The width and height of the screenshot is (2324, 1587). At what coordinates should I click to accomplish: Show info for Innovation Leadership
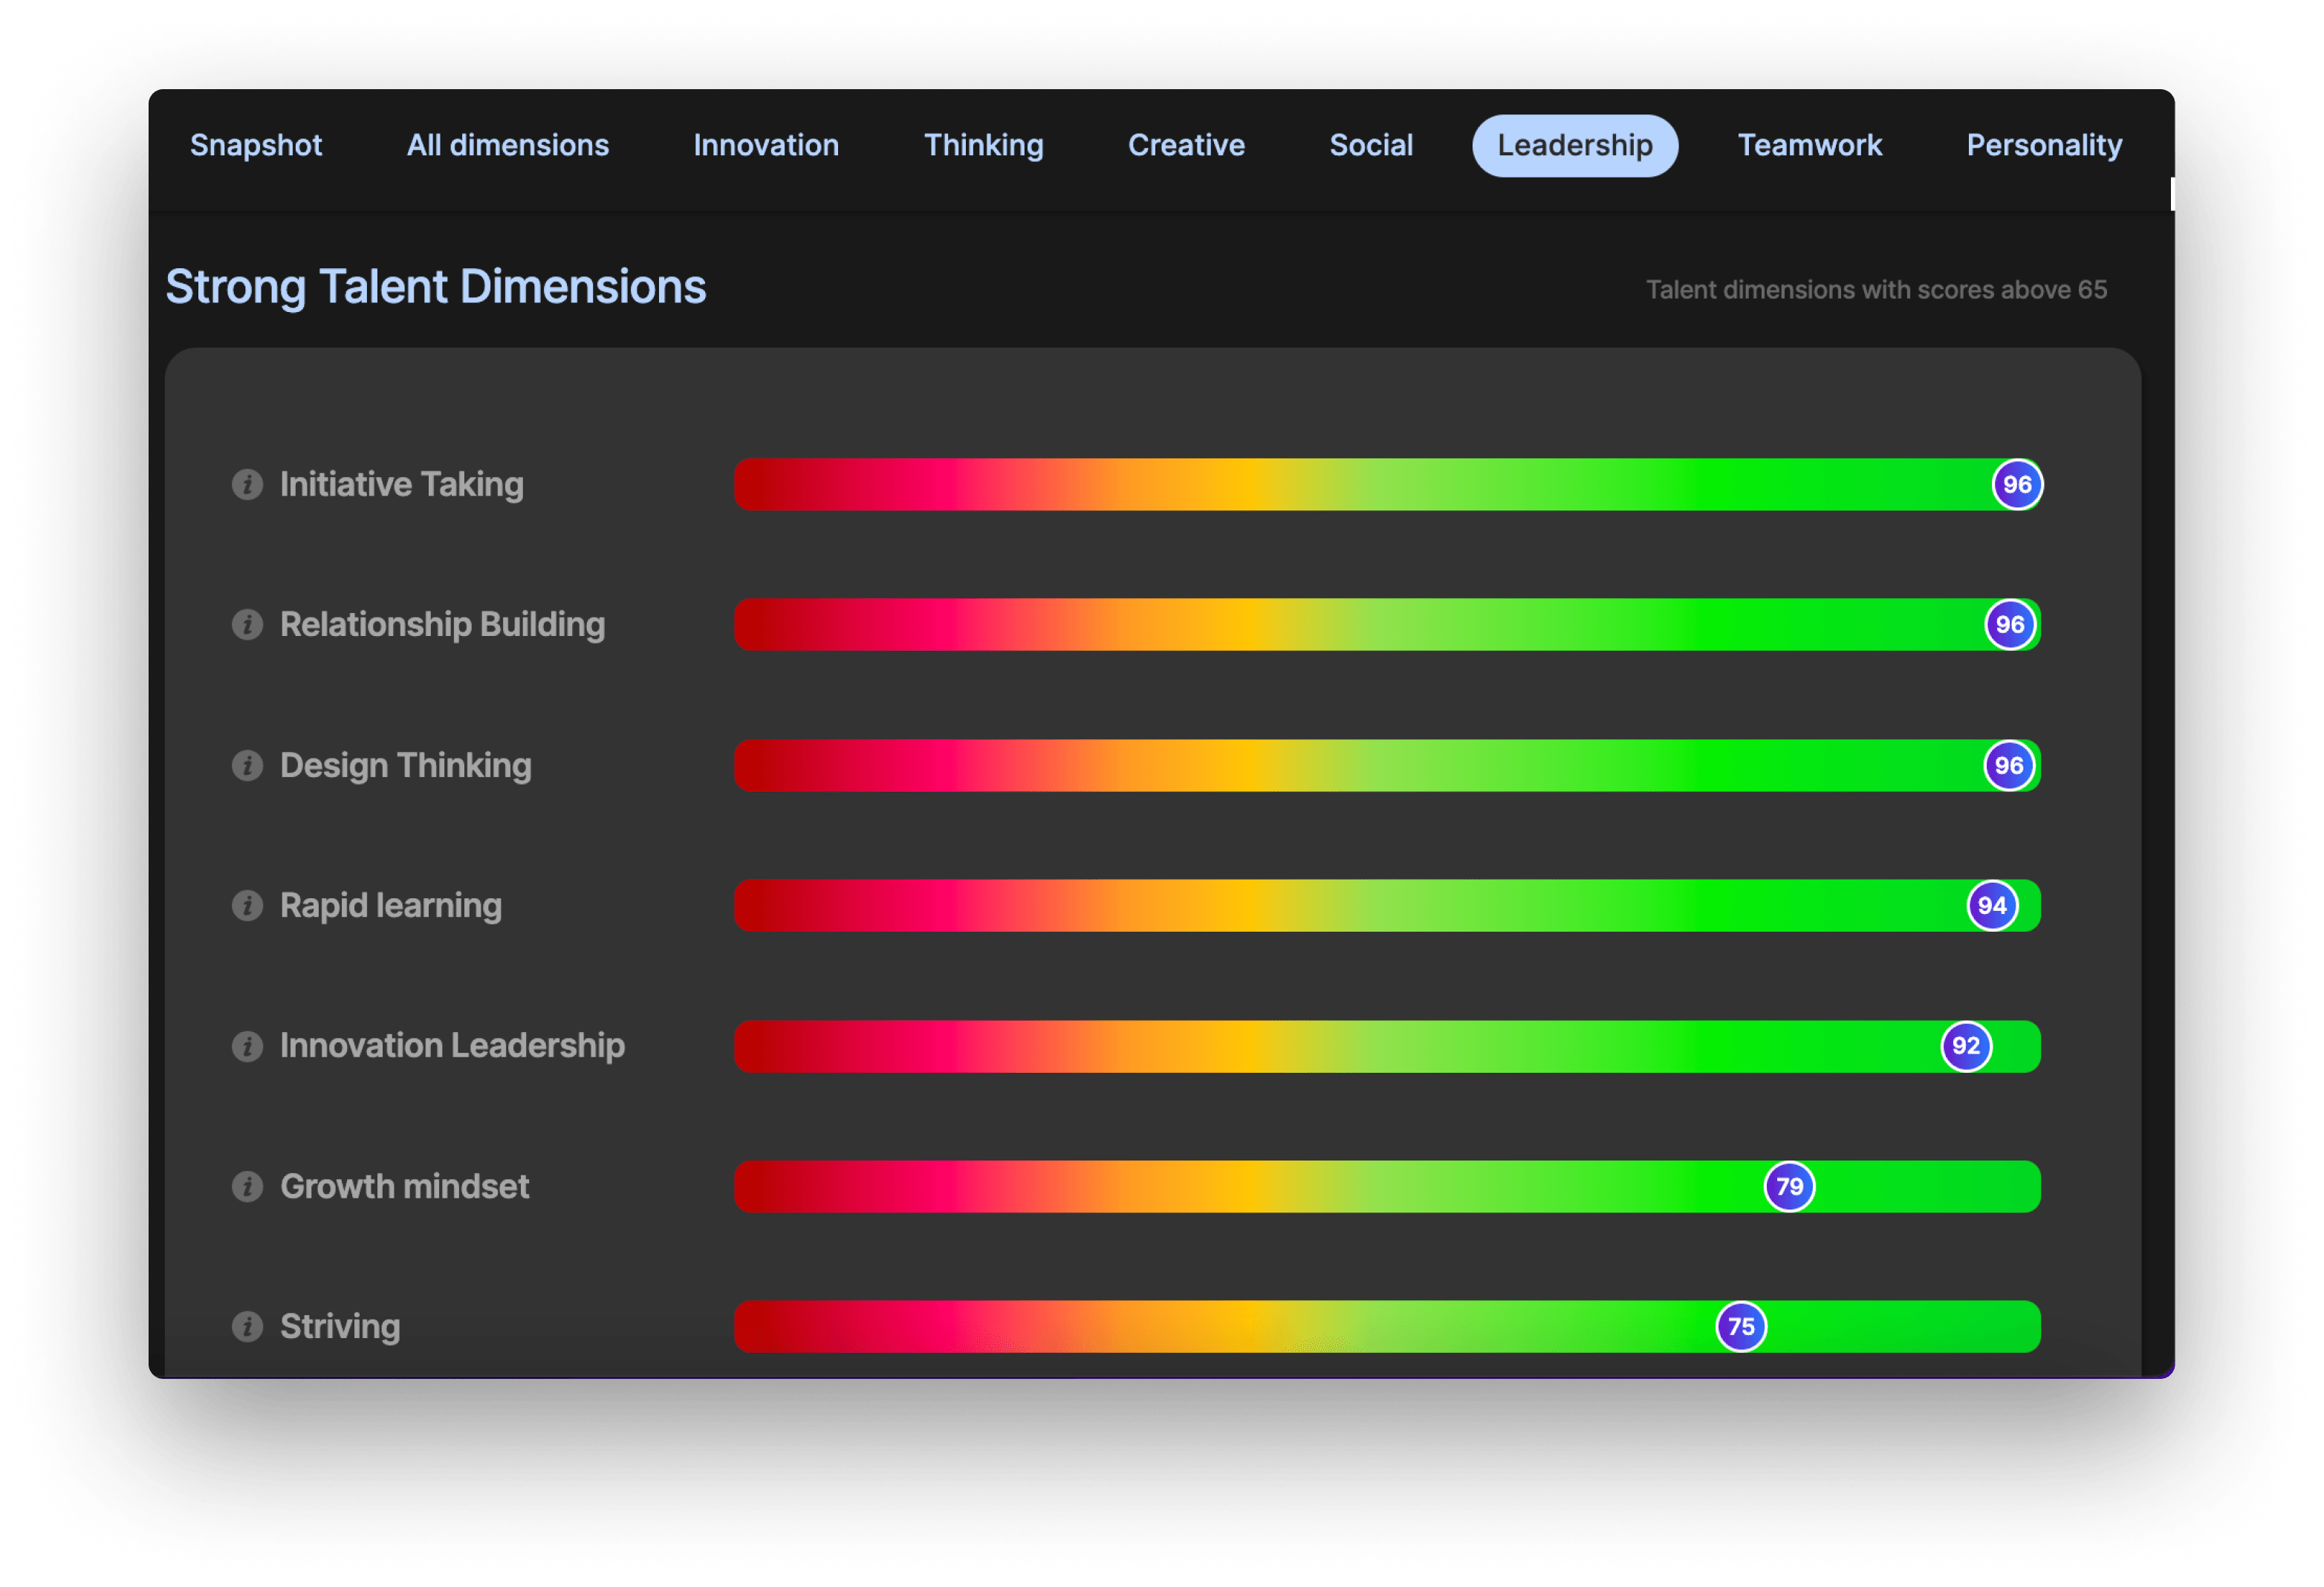tap(247, 1046)
